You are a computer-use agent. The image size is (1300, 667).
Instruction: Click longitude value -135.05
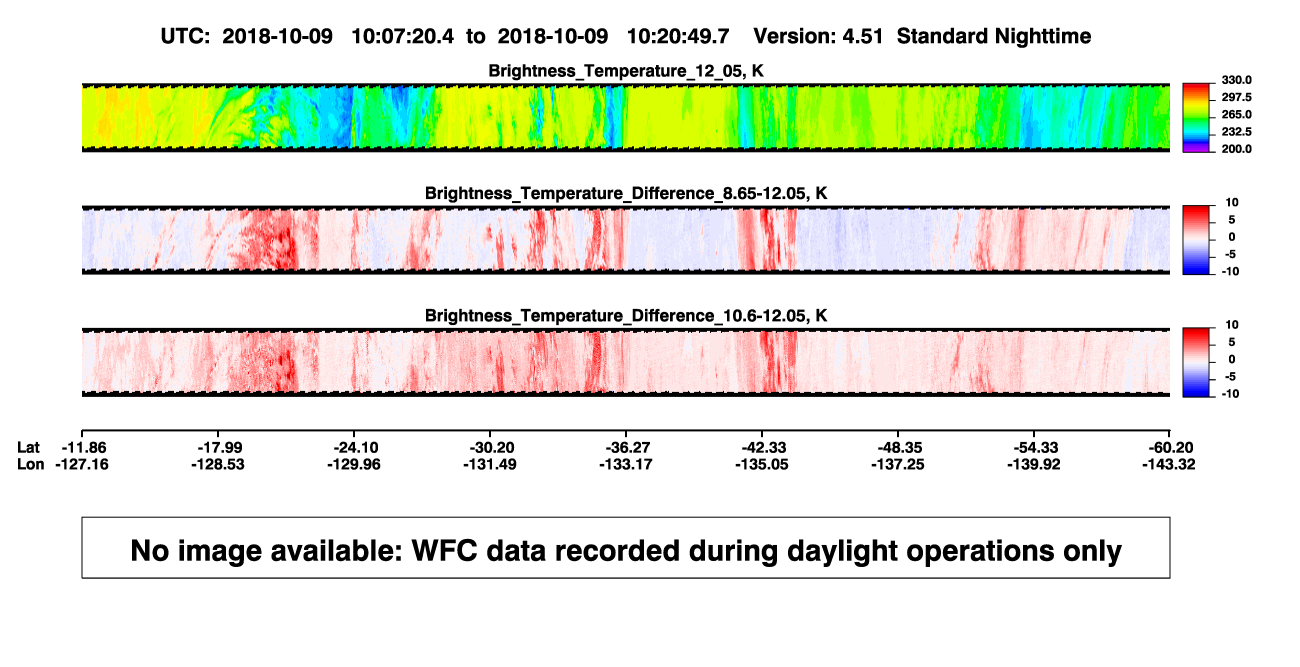click(x=762, y=464)
